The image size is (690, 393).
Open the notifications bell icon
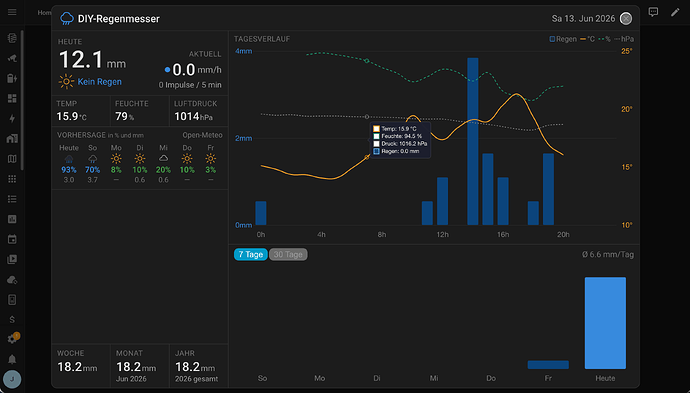(x=12, y=359)
